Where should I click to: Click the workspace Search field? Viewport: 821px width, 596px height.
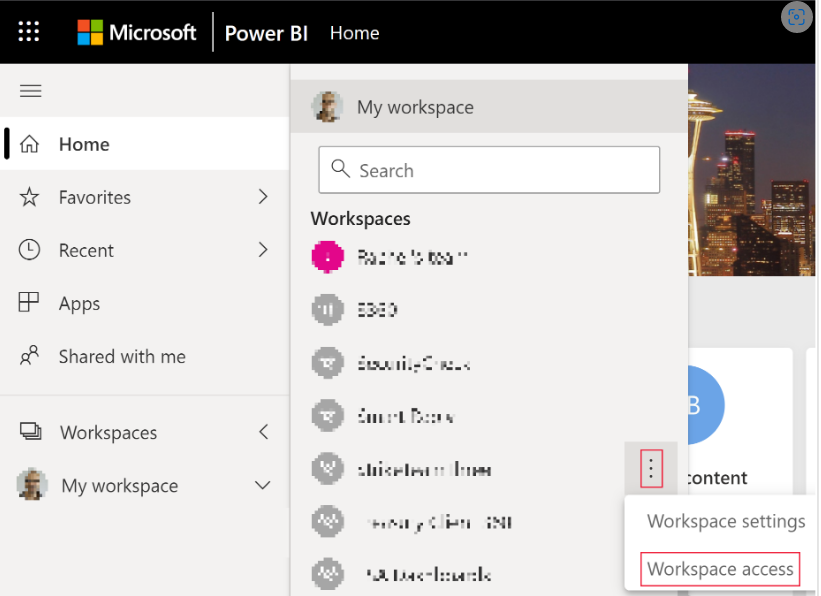489,170
